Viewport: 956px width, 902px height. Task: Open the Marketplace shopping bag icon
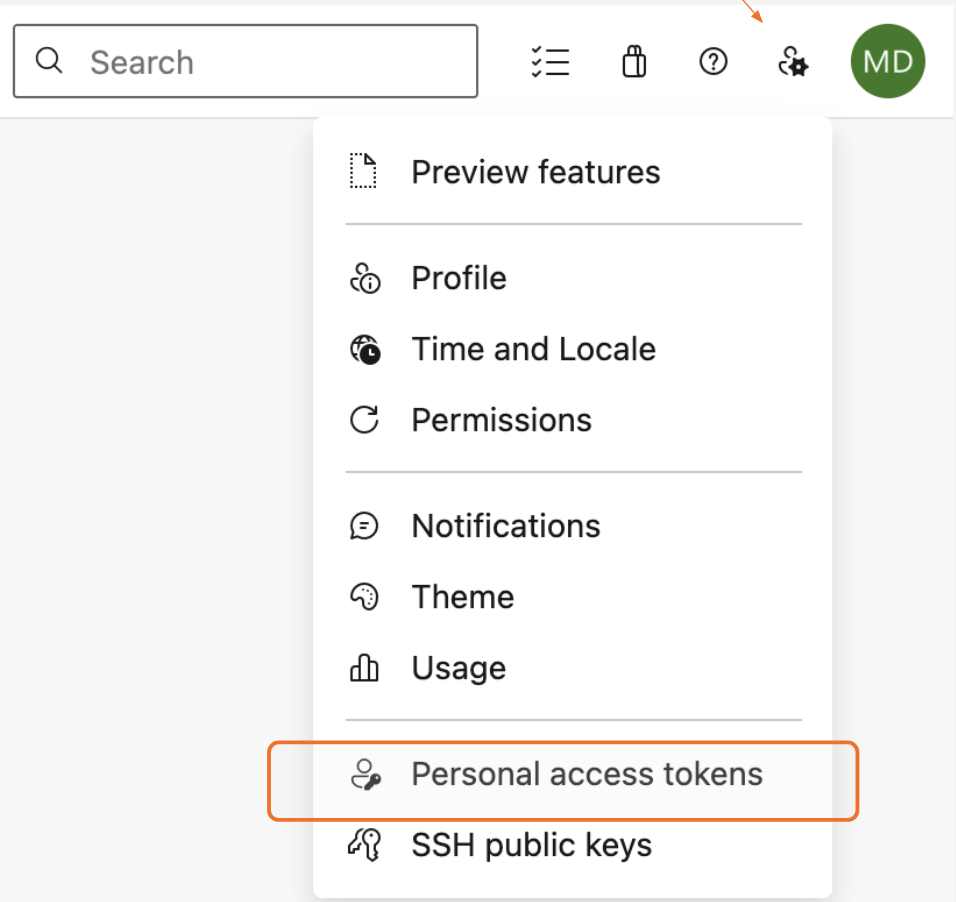pyautogui.click(x=634, y=62)
